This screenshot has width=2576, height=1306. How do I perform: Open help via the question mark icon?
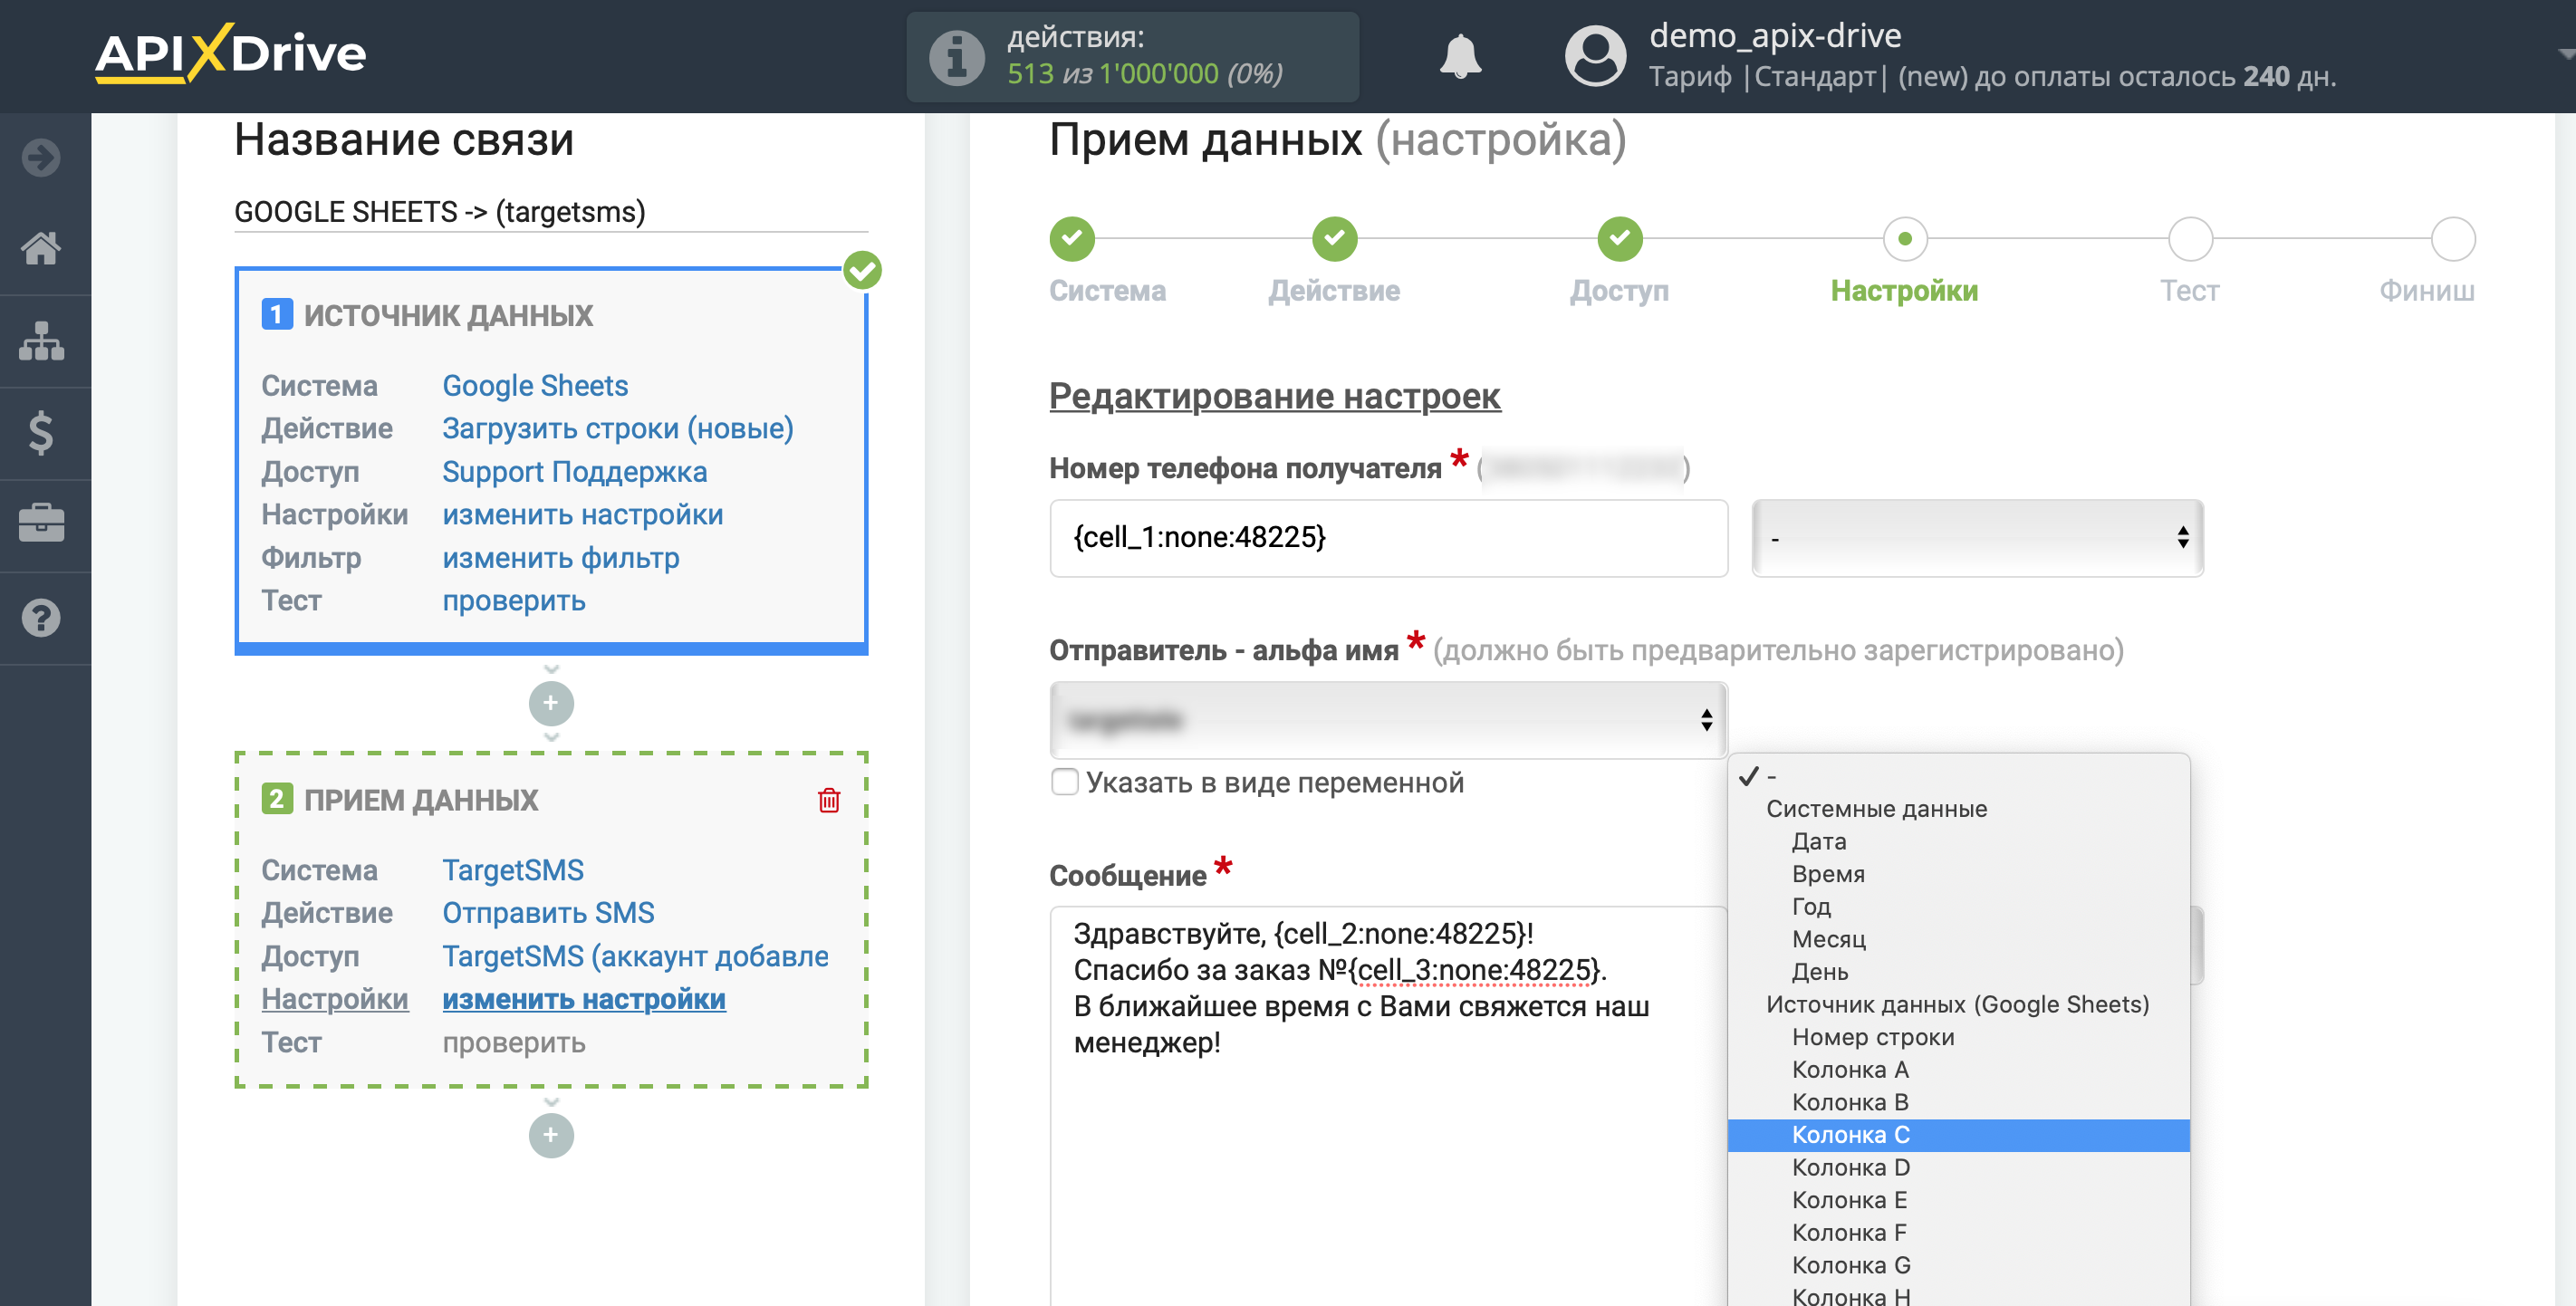(41, 618)
